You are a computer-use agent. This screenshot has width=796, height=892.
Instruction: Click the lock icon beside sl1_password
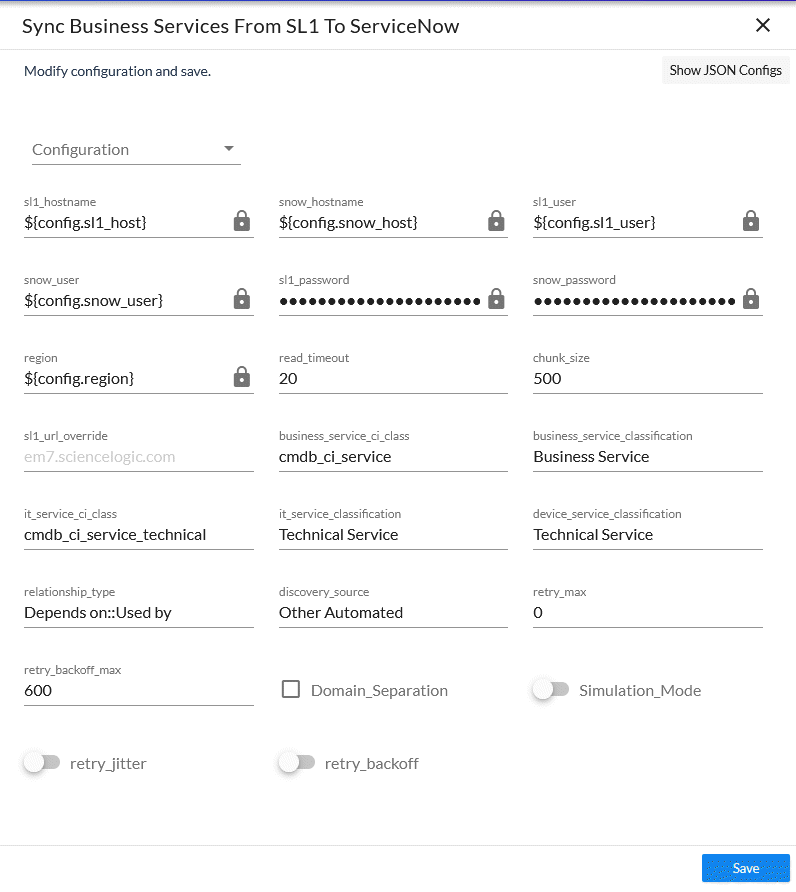[x=496, y=300]
